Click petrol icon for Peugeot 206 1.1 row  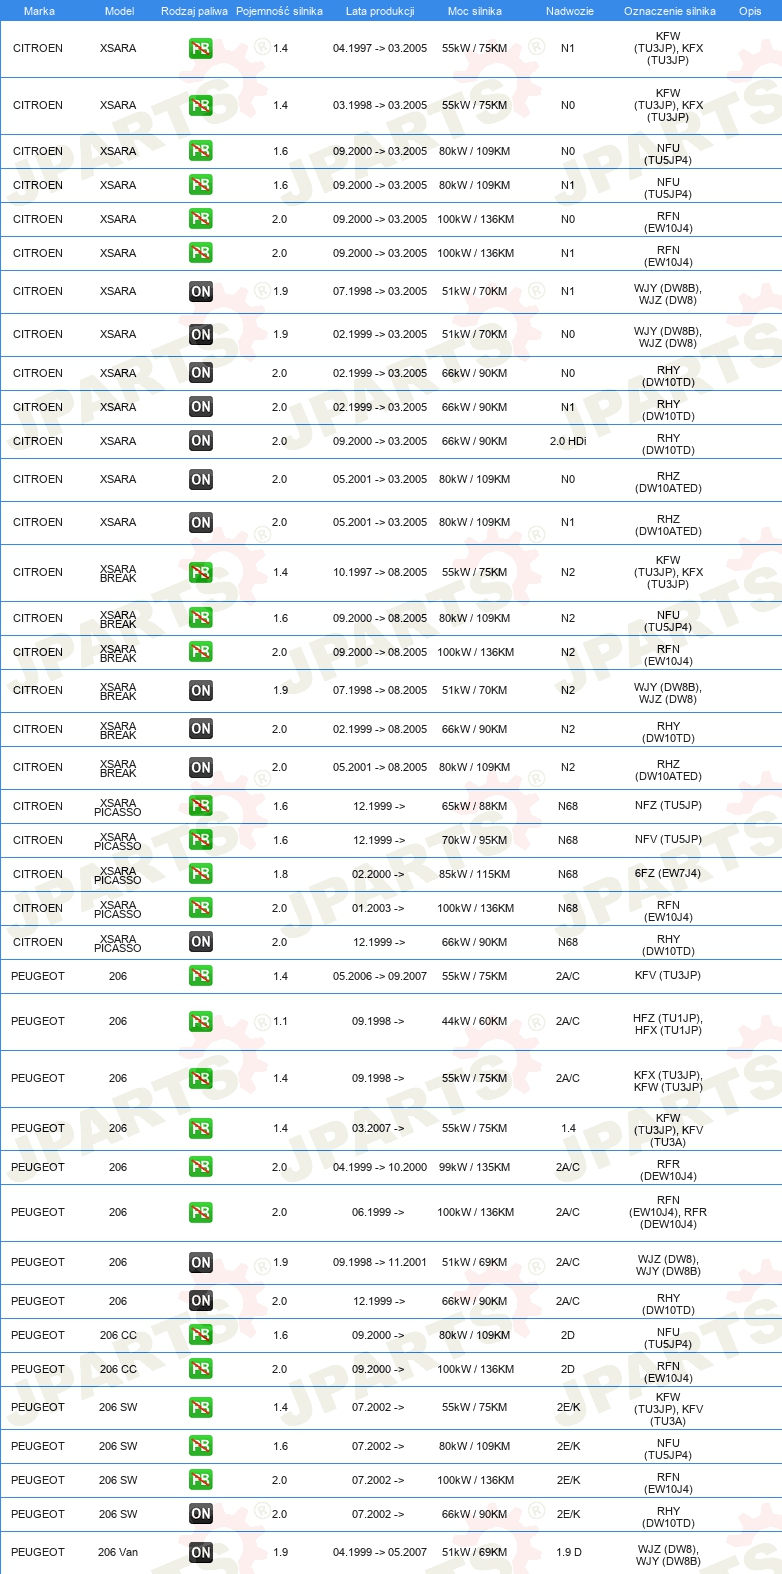click(201, 1022)
